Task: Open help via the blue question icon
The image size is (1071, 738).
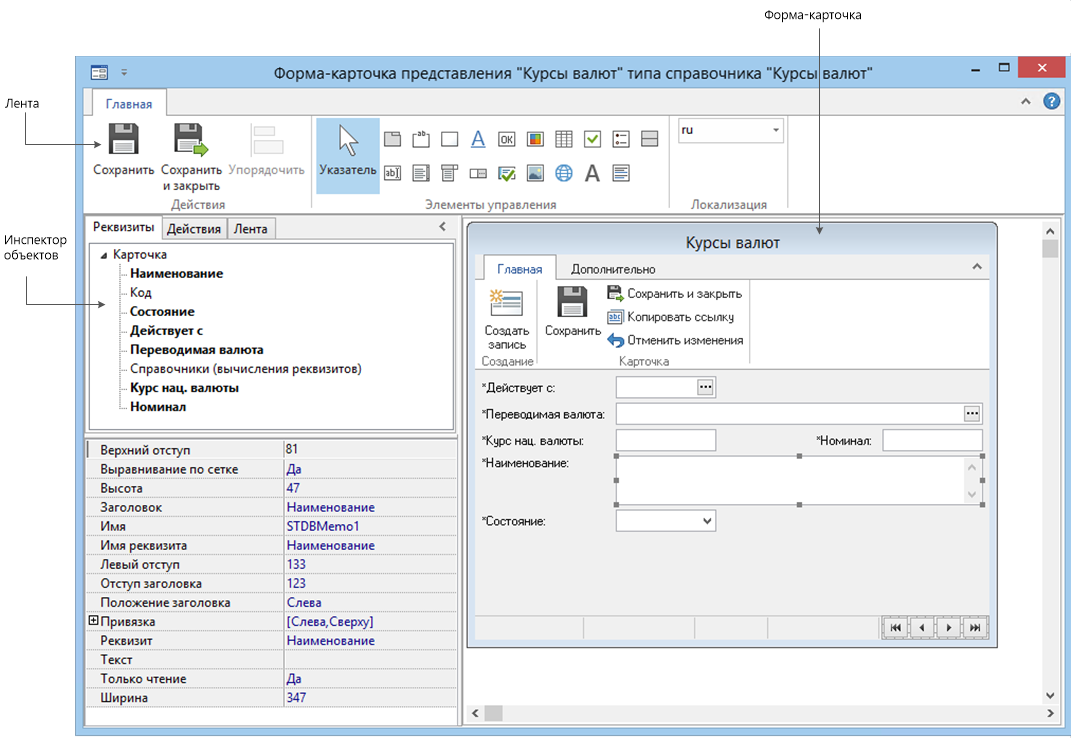Action: coord(1051,102)
